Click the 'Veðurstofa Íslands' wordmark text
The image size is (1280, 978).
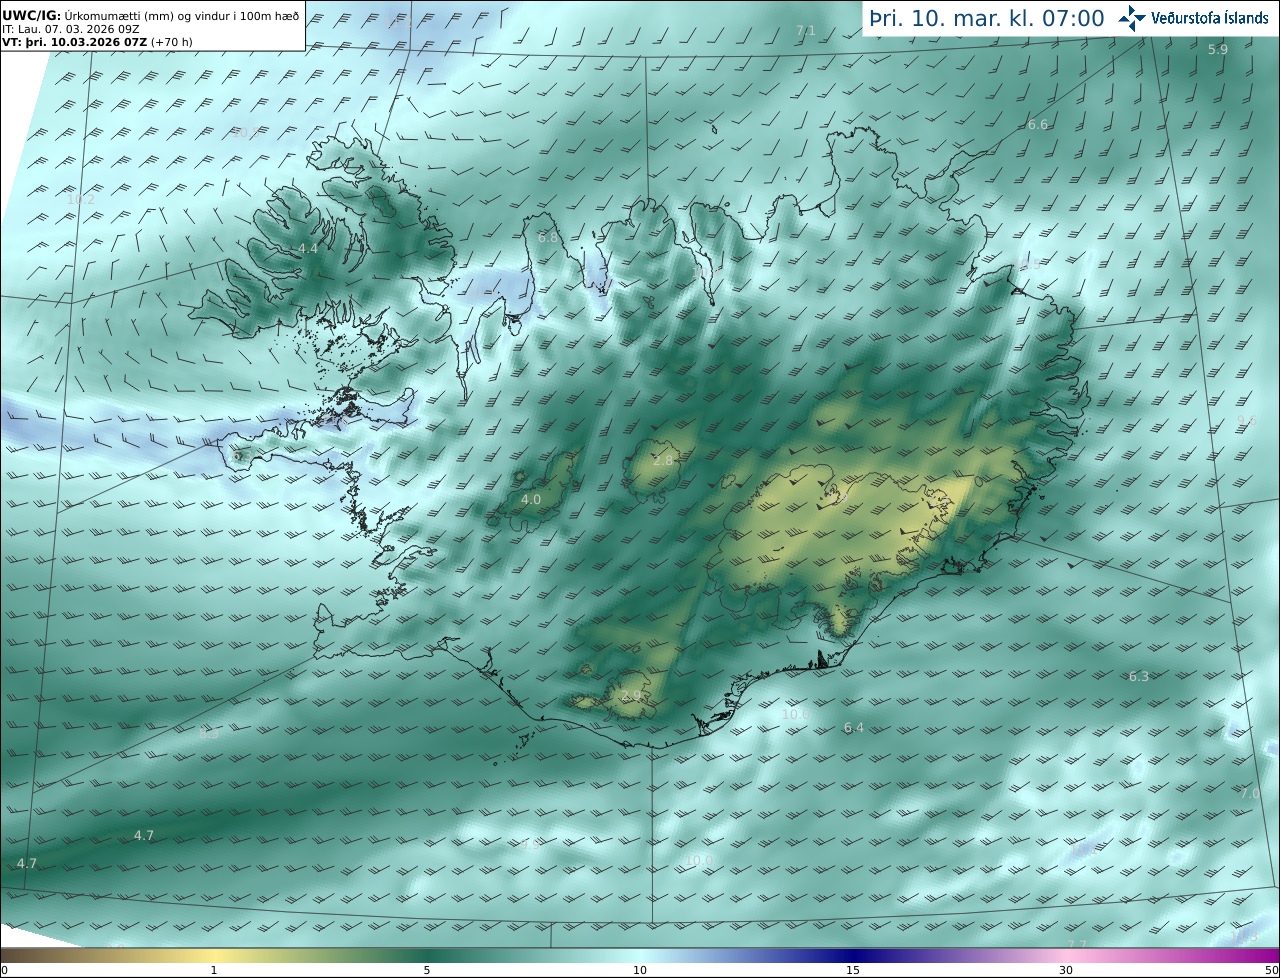pyautogui.click(x=1210, y=18)
